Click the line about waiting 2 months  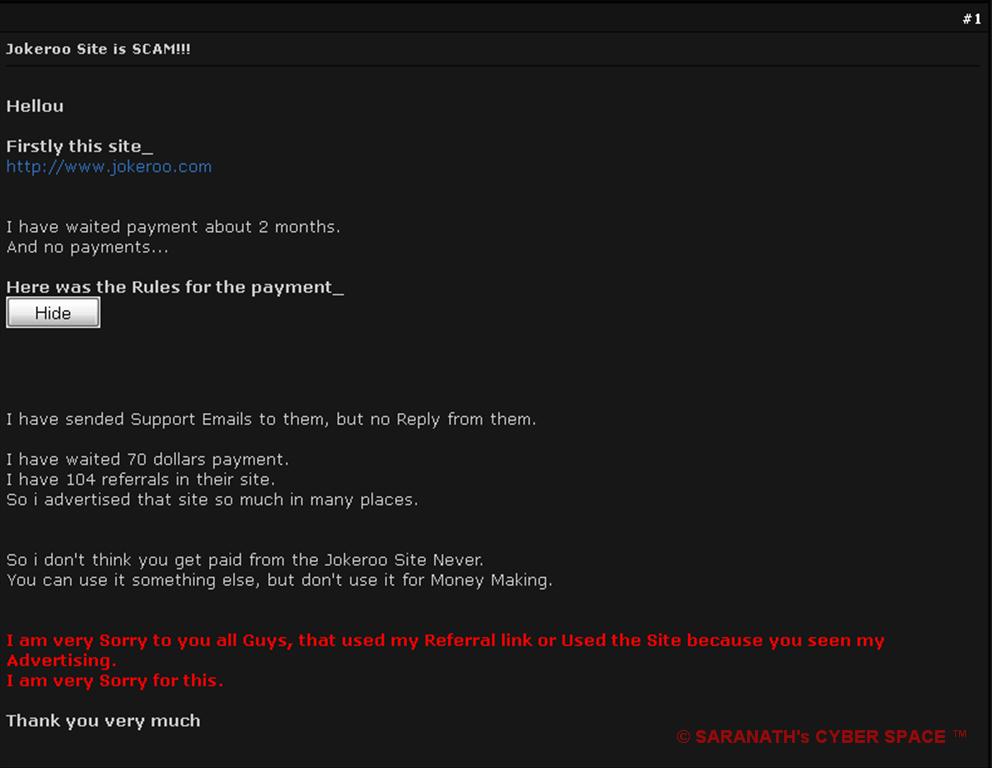[x=173, y=226]
